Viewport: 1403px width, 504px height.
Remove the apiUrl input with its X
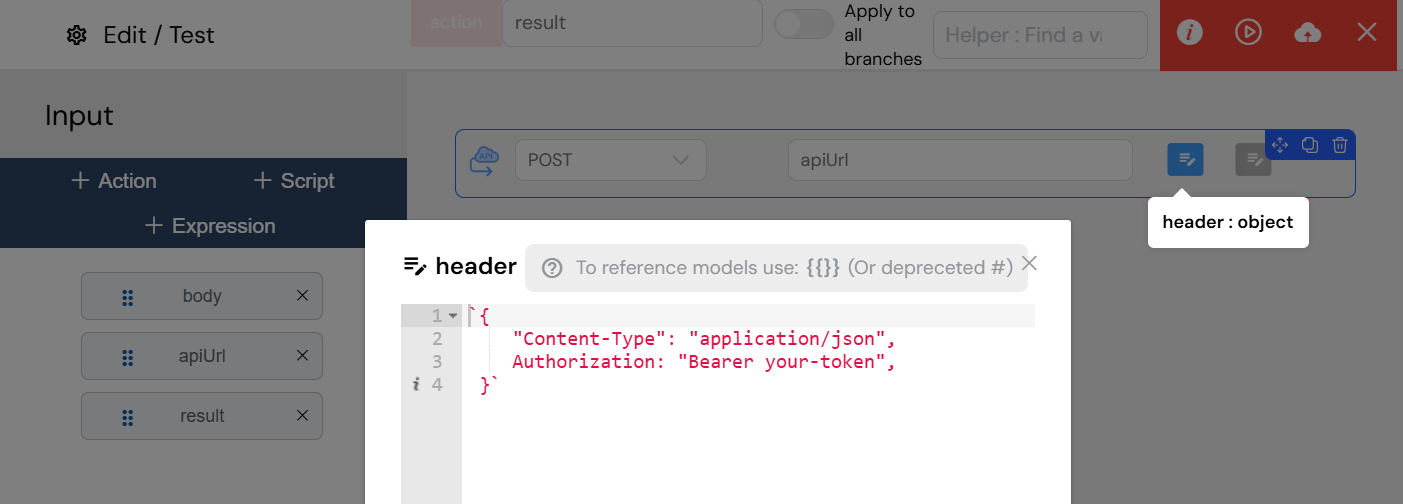[x=302, y=356]
